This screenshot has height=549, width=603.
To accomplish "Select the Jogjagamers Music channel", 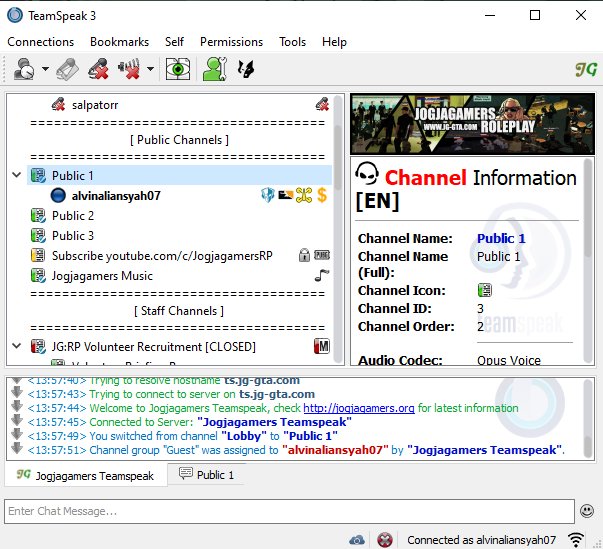I will pyautogui.click(x=102, y=276).
